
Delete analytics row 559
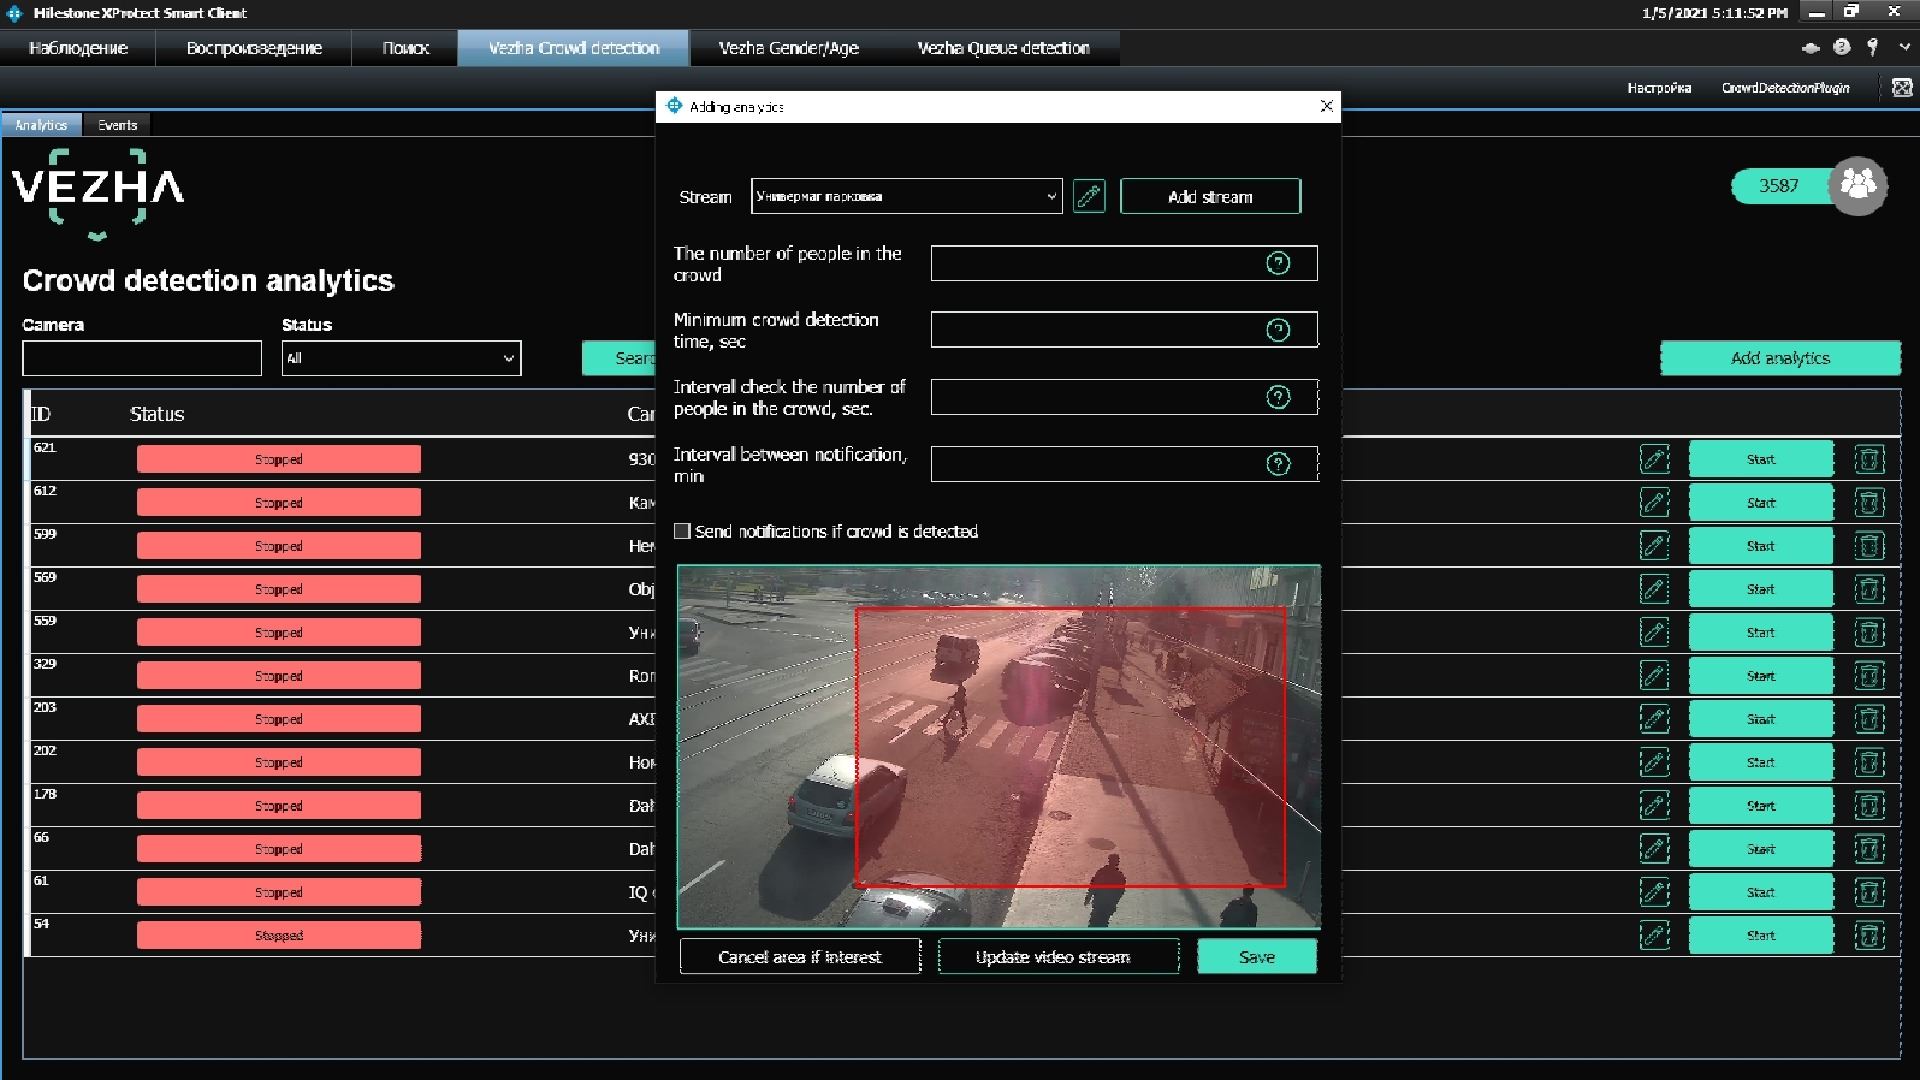1869,632
